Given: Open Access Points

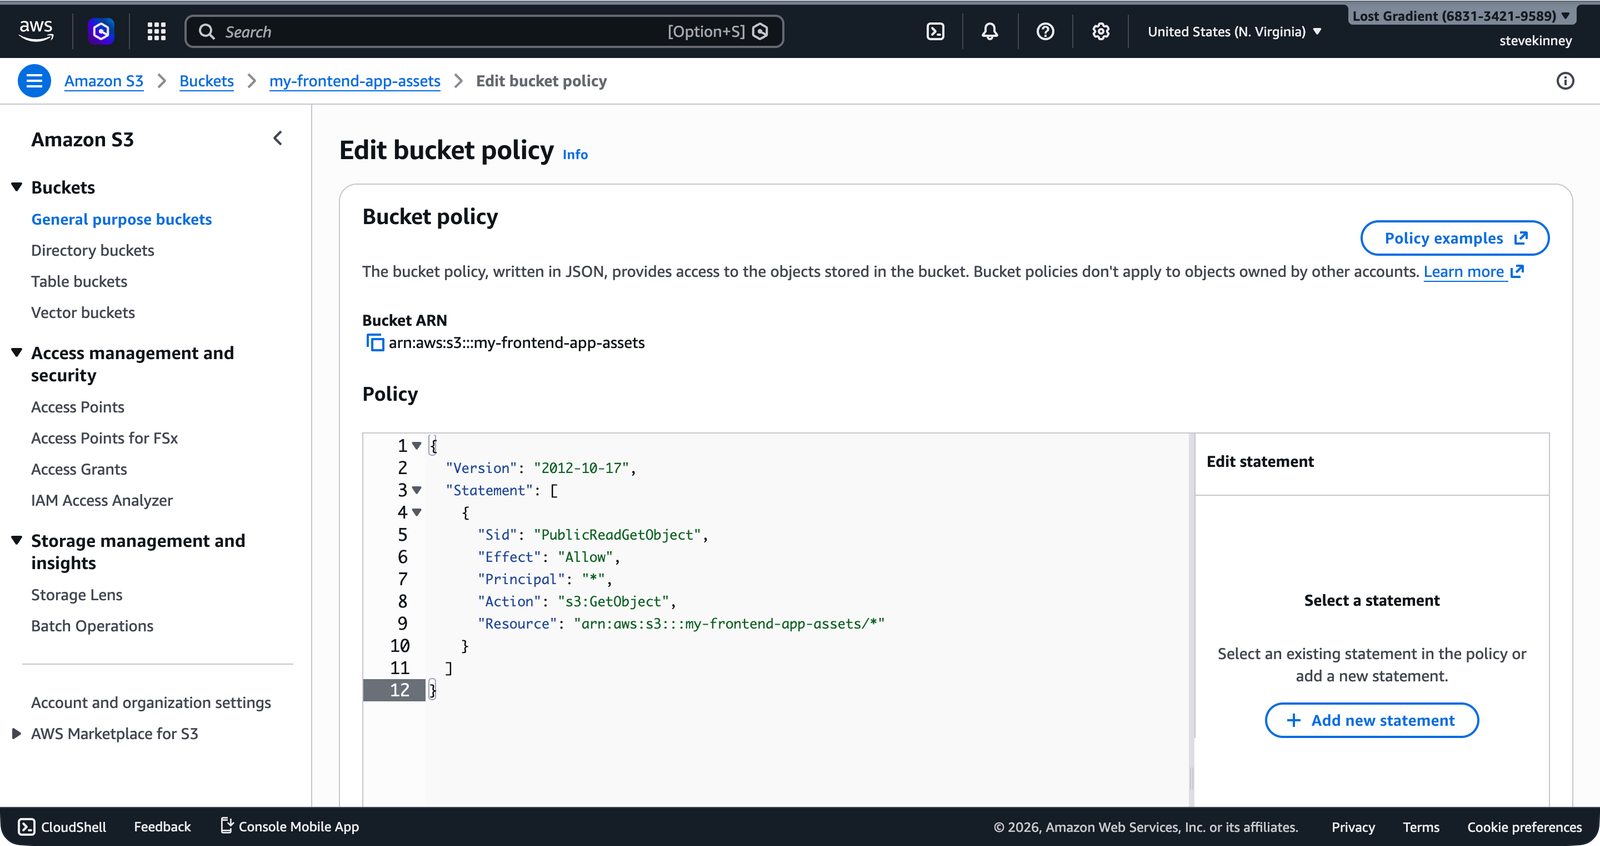Looking at the screenshot, I should [x=78, y=407].
